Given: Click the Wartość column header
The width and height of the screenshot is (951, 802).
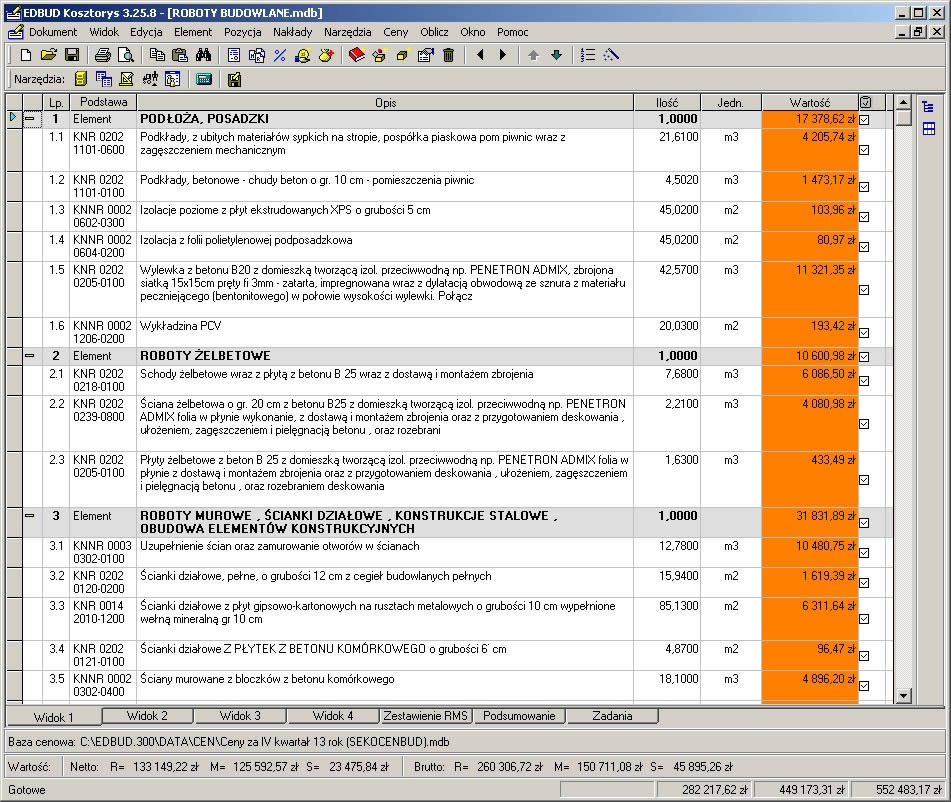Looking at the screenshot, I should click(810, 103).
